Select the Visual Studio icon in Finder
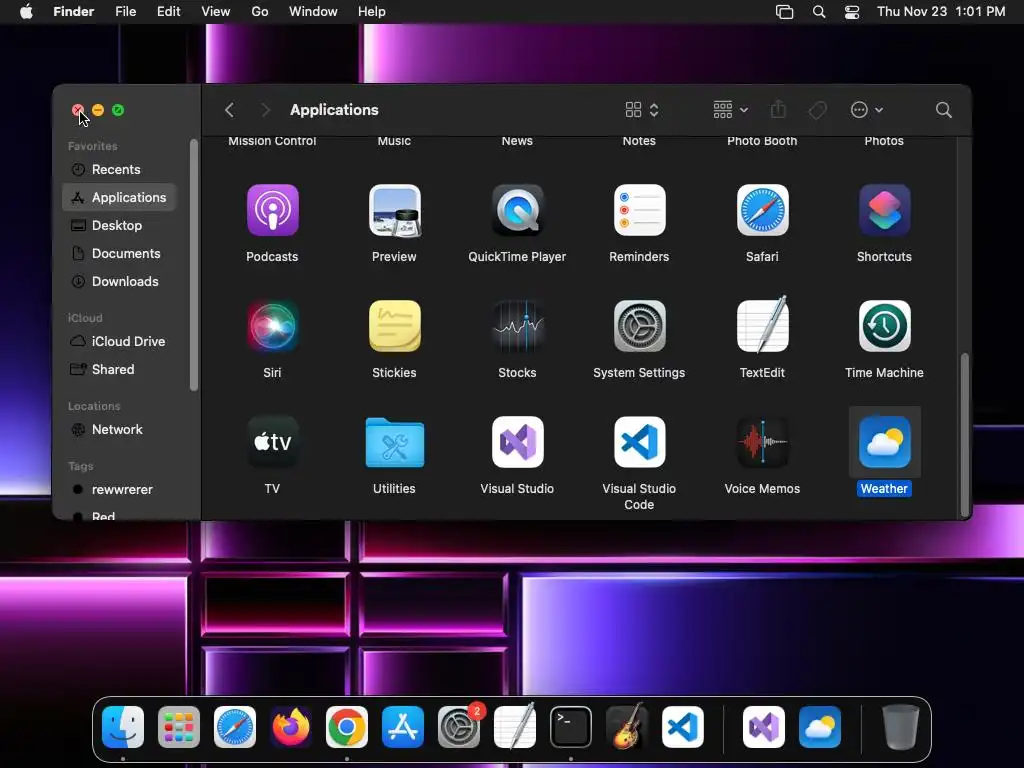 tap(517, 442)
